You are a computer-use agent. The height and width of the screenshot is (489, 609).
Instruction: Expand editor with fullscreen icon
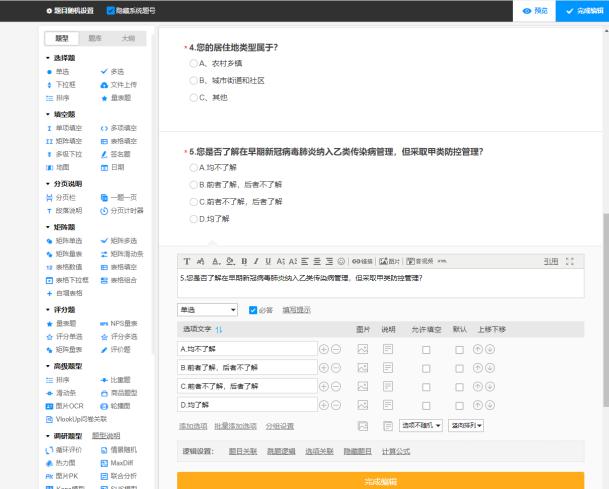click(571, 261)
